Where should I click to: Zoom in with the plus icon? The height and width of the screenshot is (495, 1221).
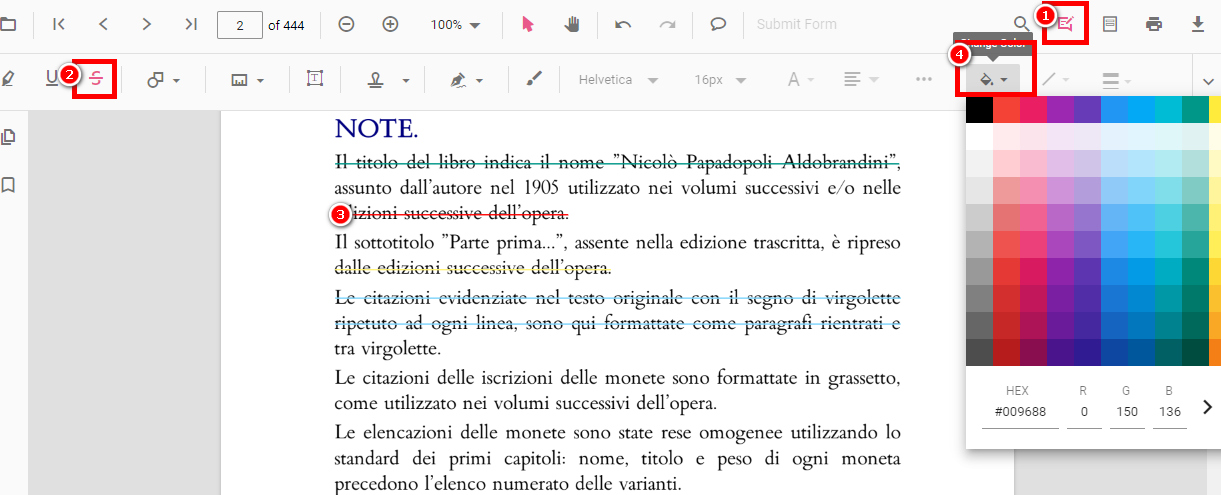point(391,24)
